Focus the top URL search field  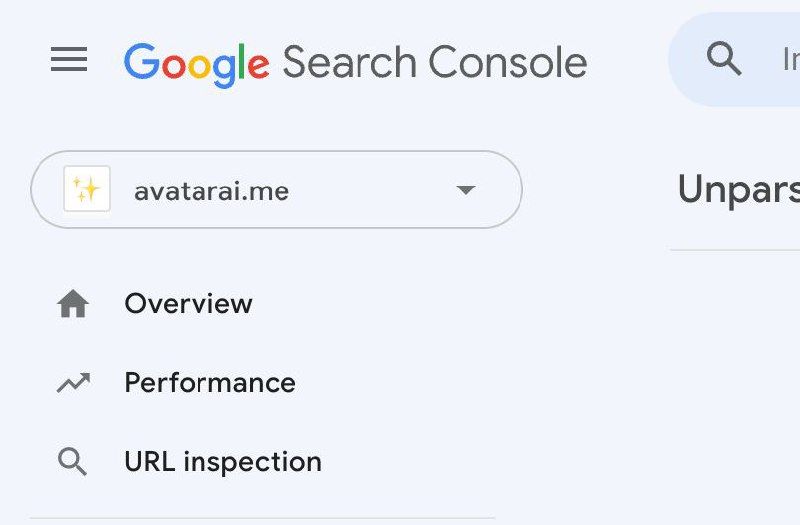[x=770, y=60]
